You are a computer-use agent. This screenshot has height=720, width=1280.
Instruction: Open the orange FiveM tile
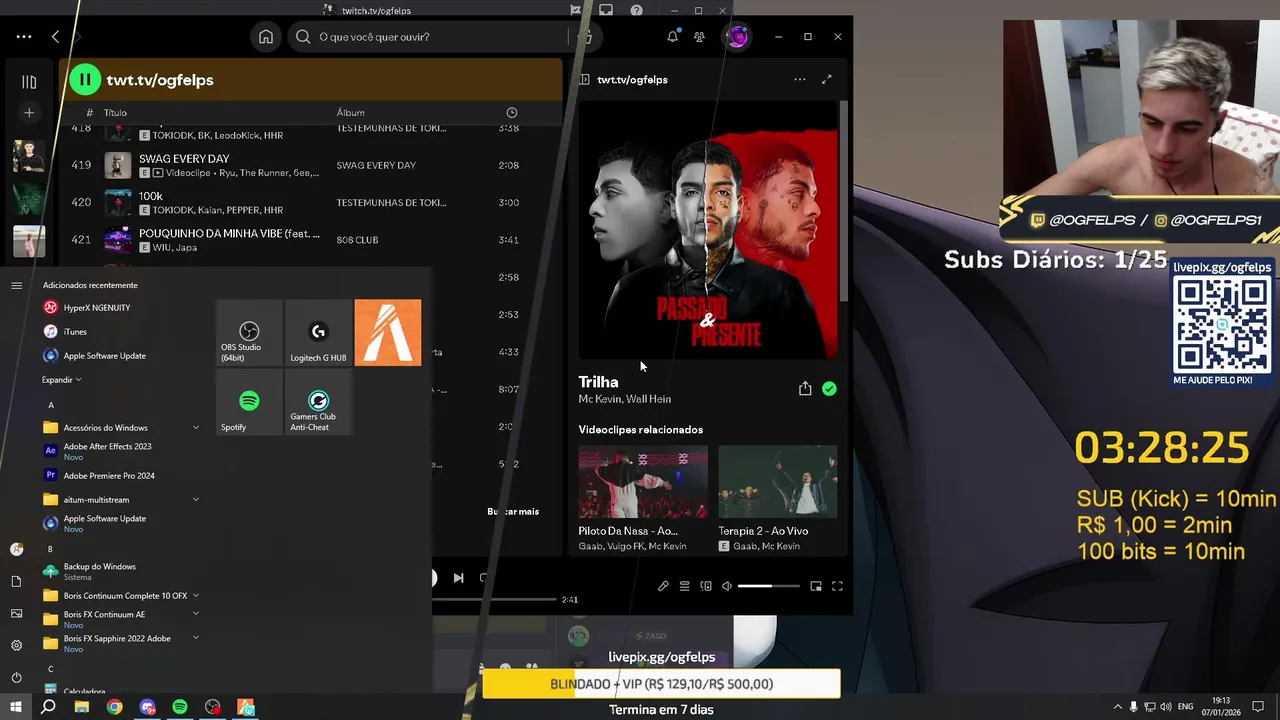pyautogui.click(x=388, y=333)
